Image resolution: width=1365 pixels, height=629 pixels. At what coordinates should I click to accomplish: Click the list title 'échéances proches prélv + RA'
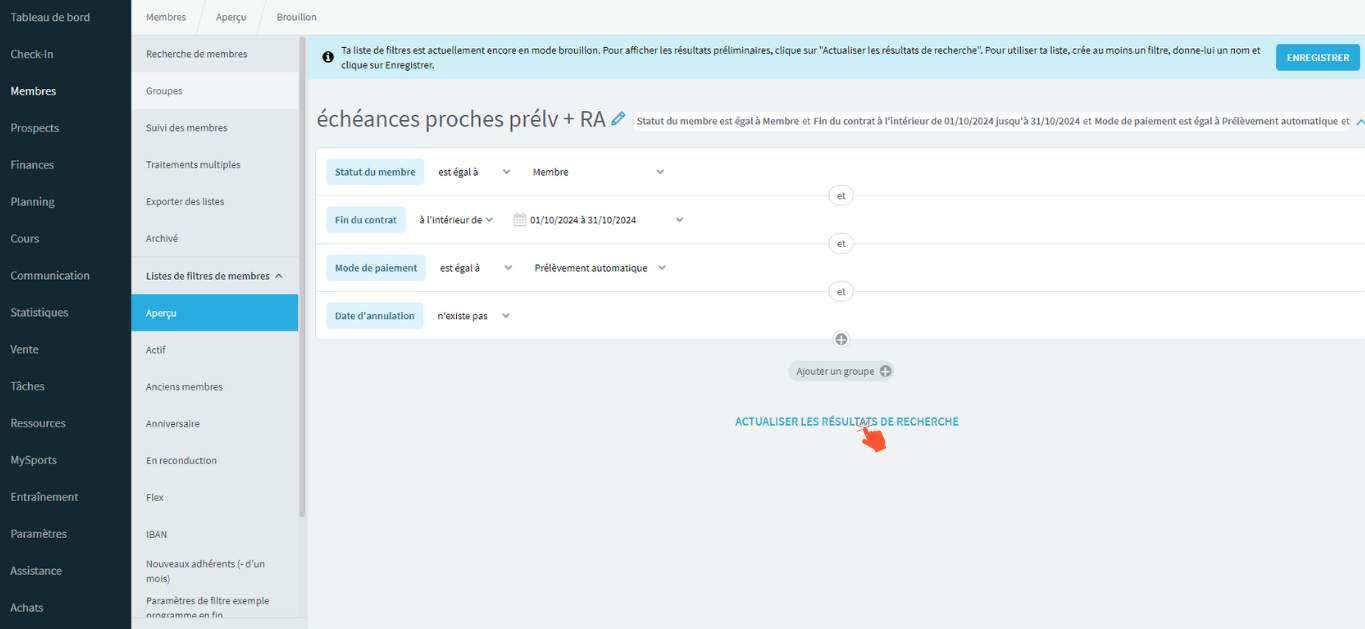coord(461,119)
